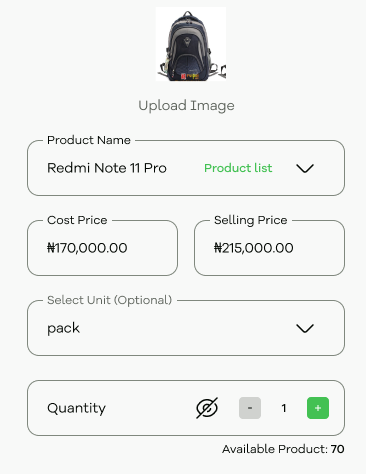The width and height of the screenshot is (366, 474).
Task: Toggle the quantity visibility eye icon
Action: [207, 408]
